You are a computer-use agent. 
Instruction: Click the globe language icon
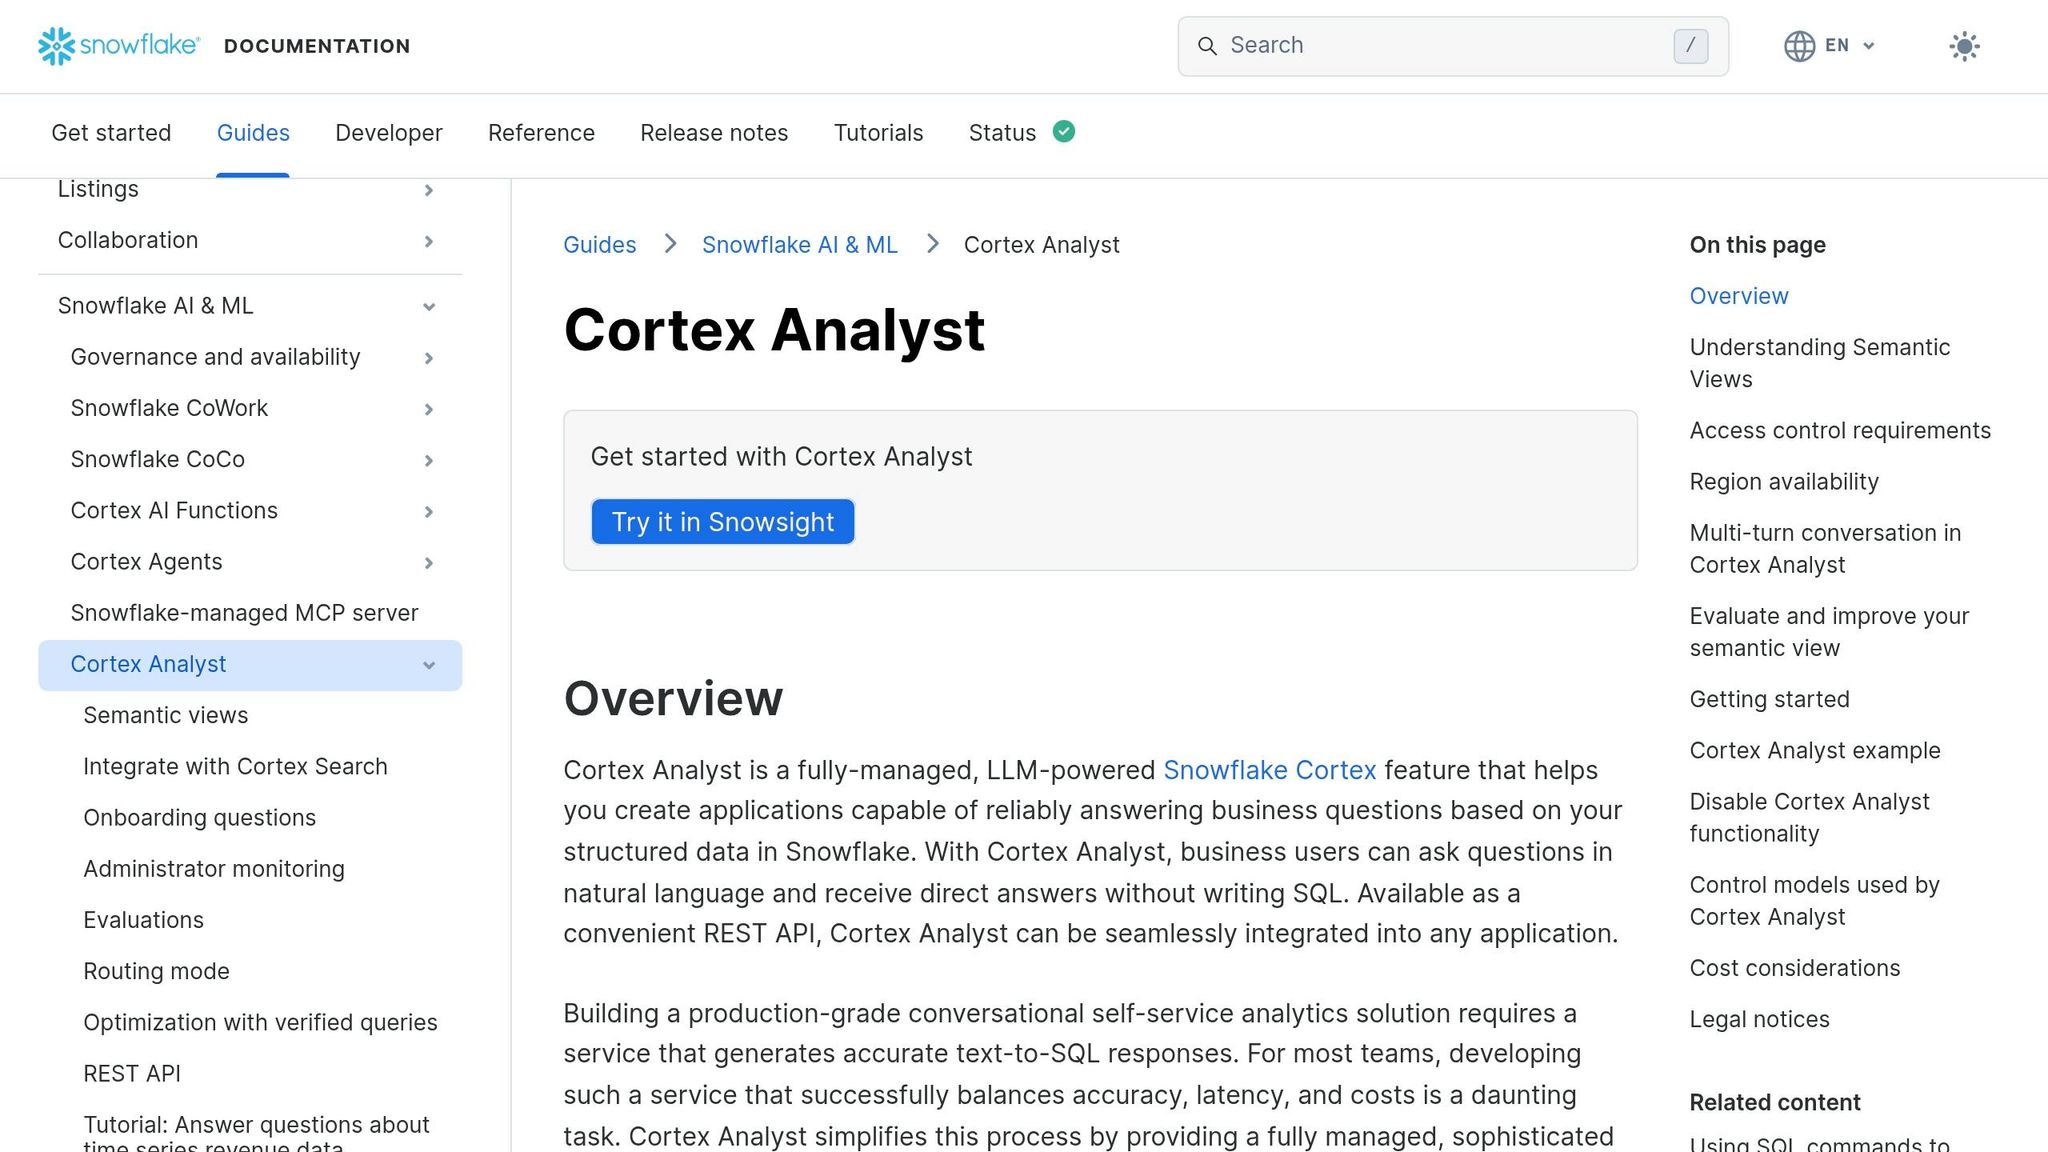pos(1799,46)
